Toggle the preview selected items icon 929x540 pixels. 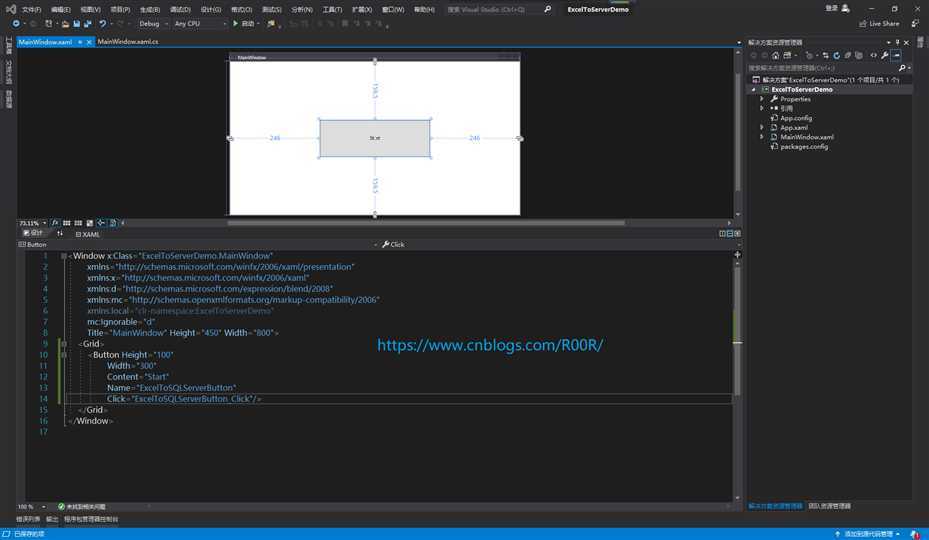(x=896, y=55)
